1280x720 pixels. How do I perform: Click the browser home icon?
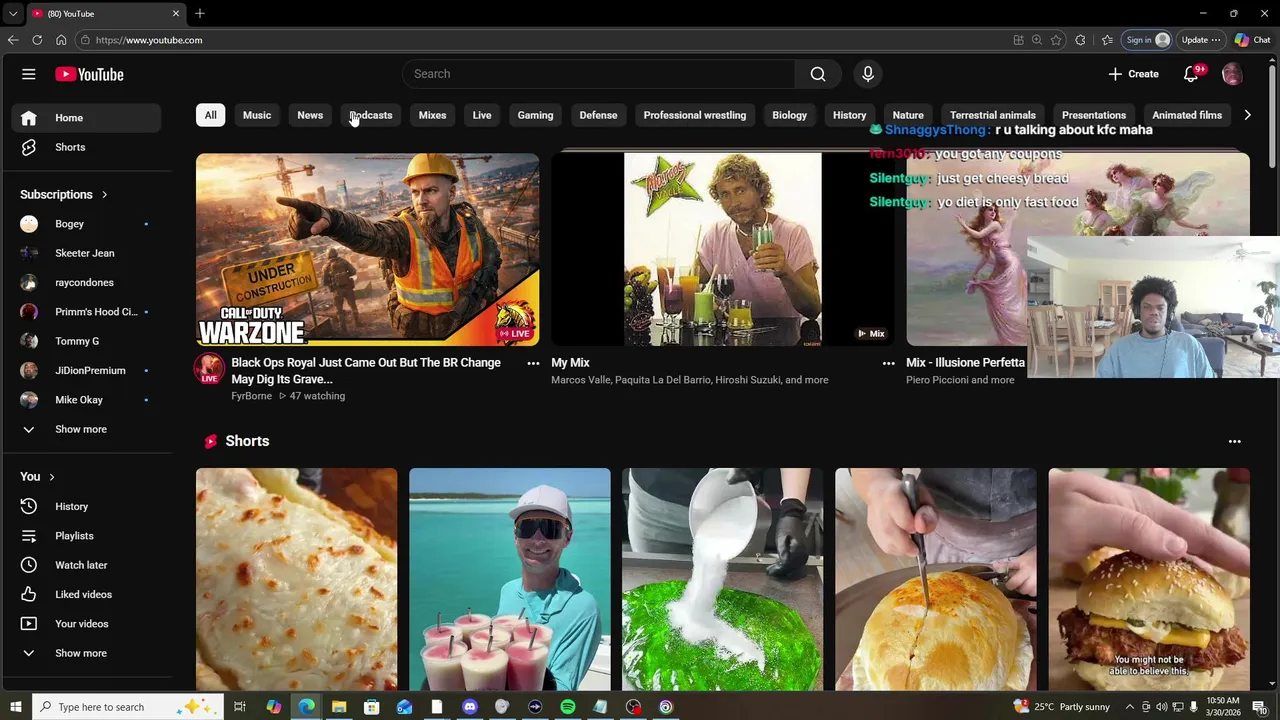click(61, 40)
